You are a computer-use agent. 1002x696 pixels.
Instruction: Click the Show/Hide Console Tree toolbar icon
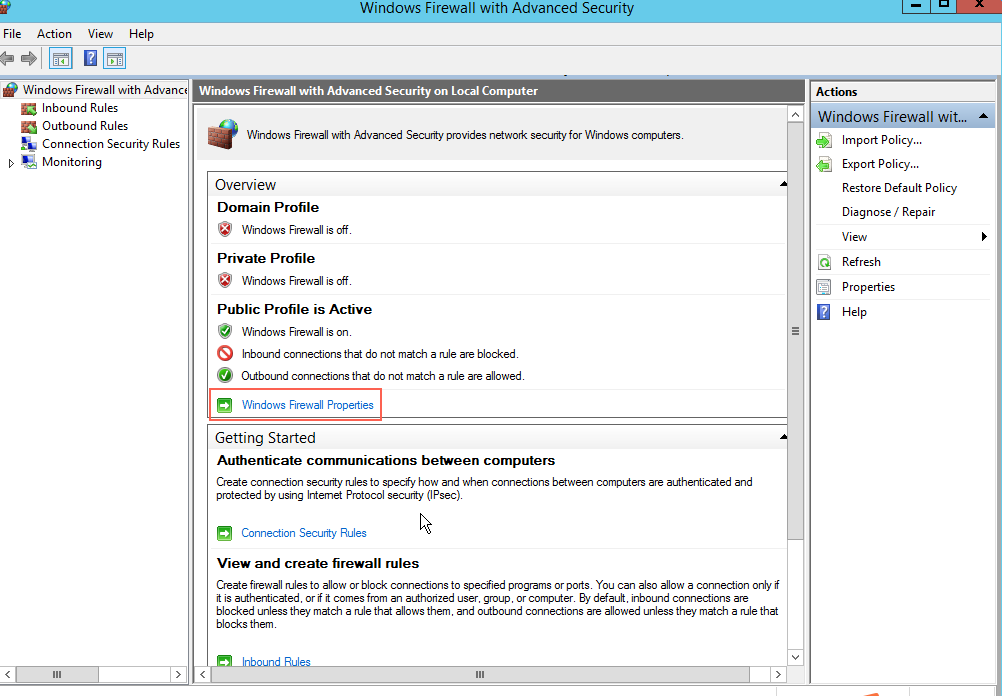click(61, 59)
